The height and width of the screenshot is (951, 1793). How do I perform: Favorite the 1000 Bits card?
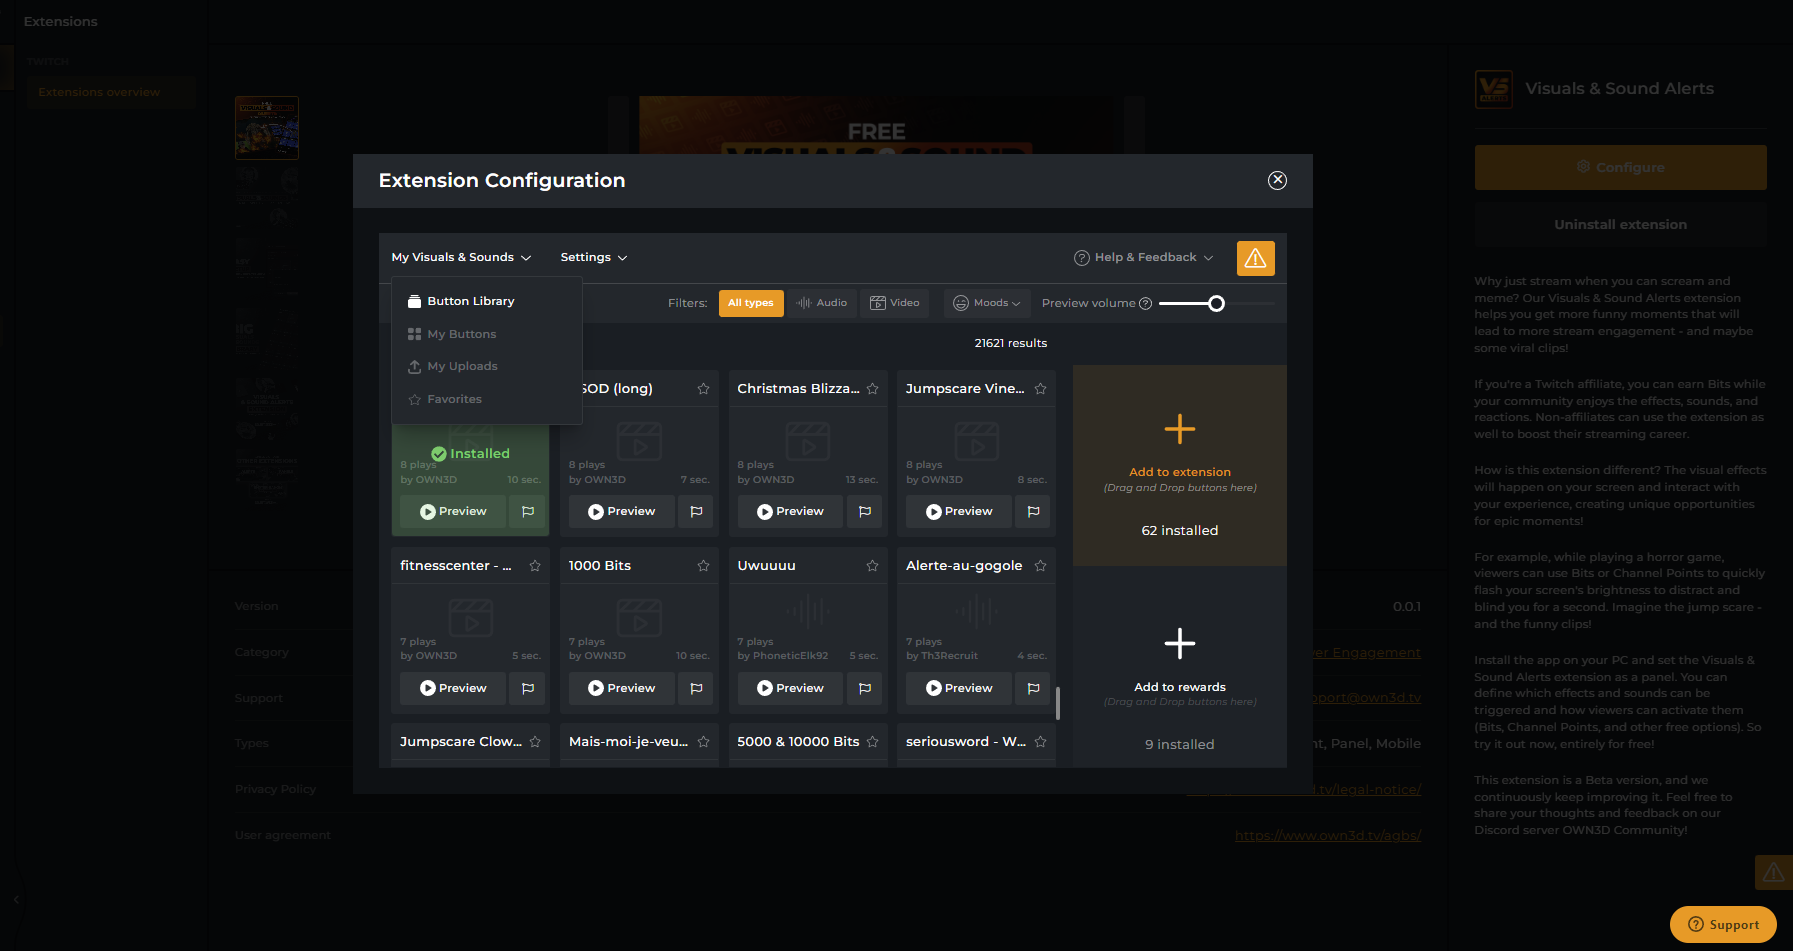(704, 566)
